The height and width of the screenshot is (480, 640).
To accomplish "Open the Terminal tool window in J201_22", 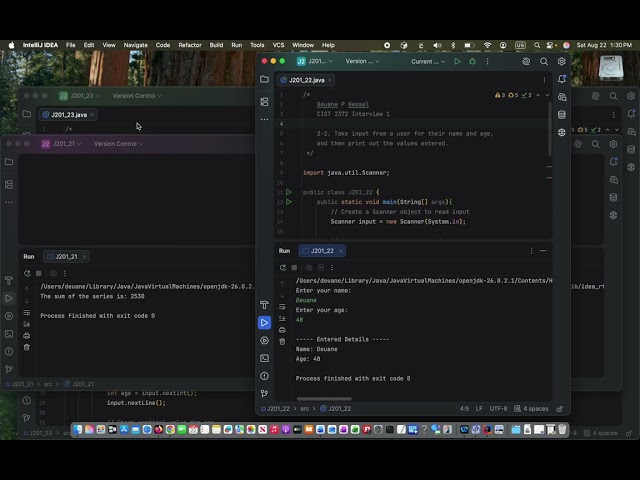I will click(264, 358).
